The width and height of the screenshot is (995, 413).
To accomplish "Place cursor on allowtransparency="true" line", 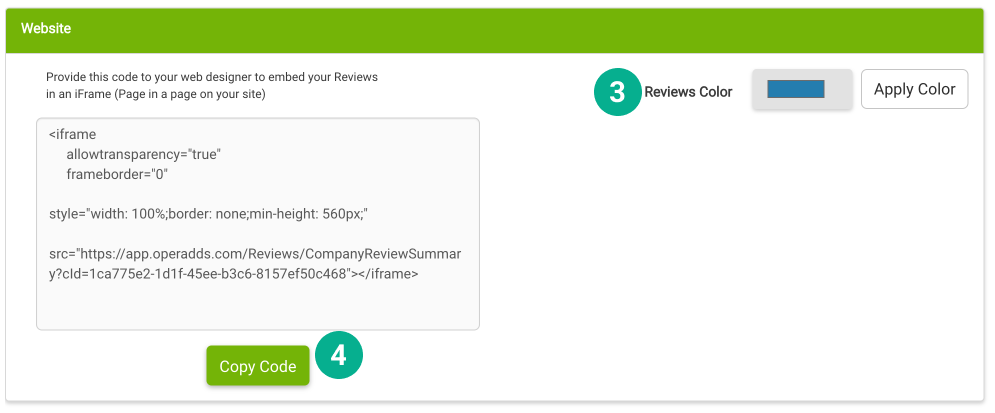I will point(143,154).
